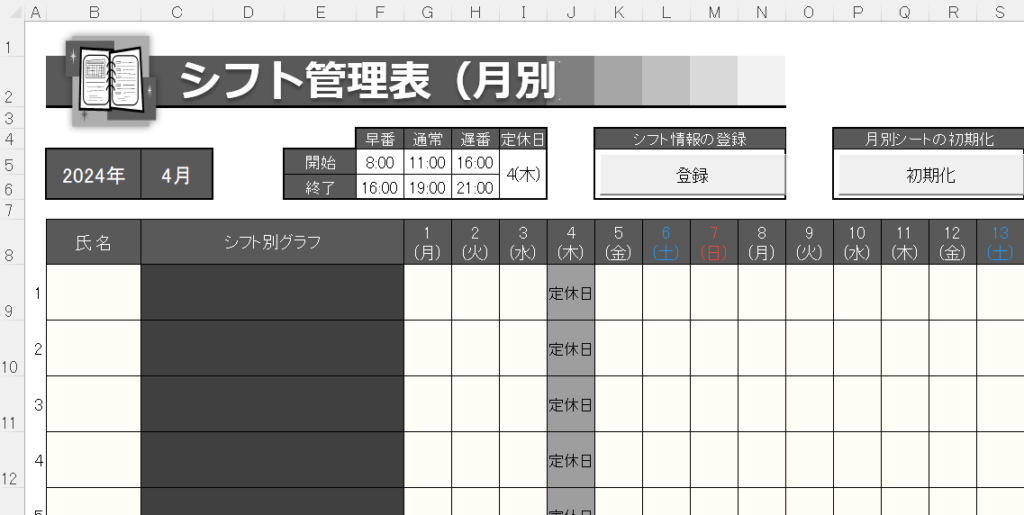1024x515 pixels.
Task: Click the シフト別グラフ header cell
Action: click(x=272, y=243)
